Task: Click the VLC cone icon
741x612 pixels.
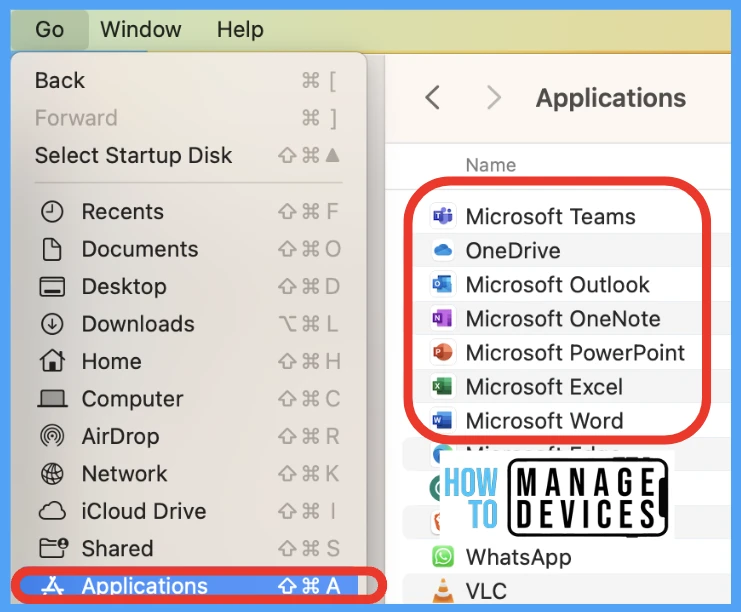Action: pos(443,591)
